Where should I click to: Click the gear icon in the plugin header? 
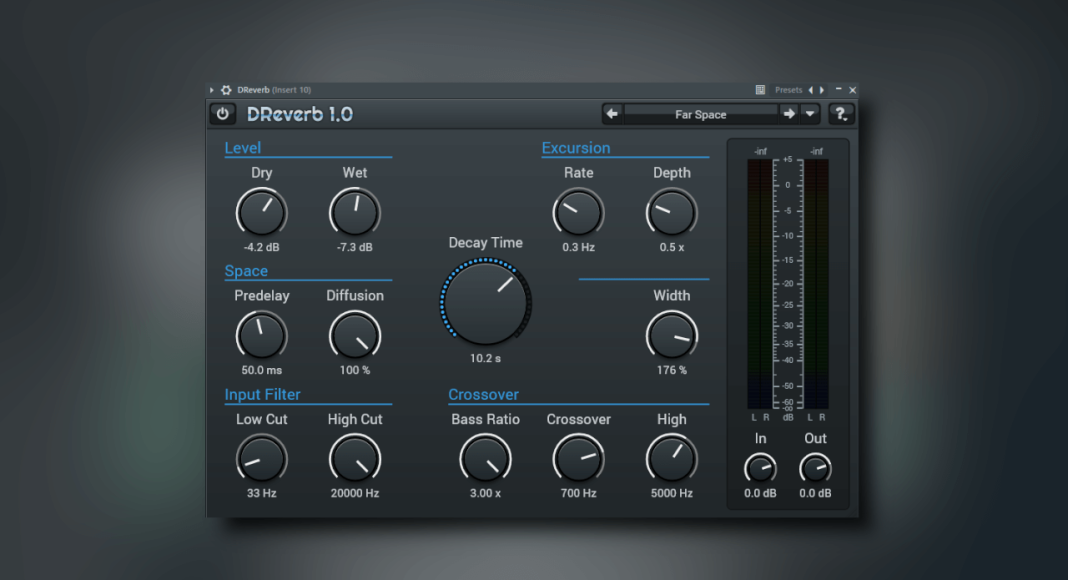(224, 90)
